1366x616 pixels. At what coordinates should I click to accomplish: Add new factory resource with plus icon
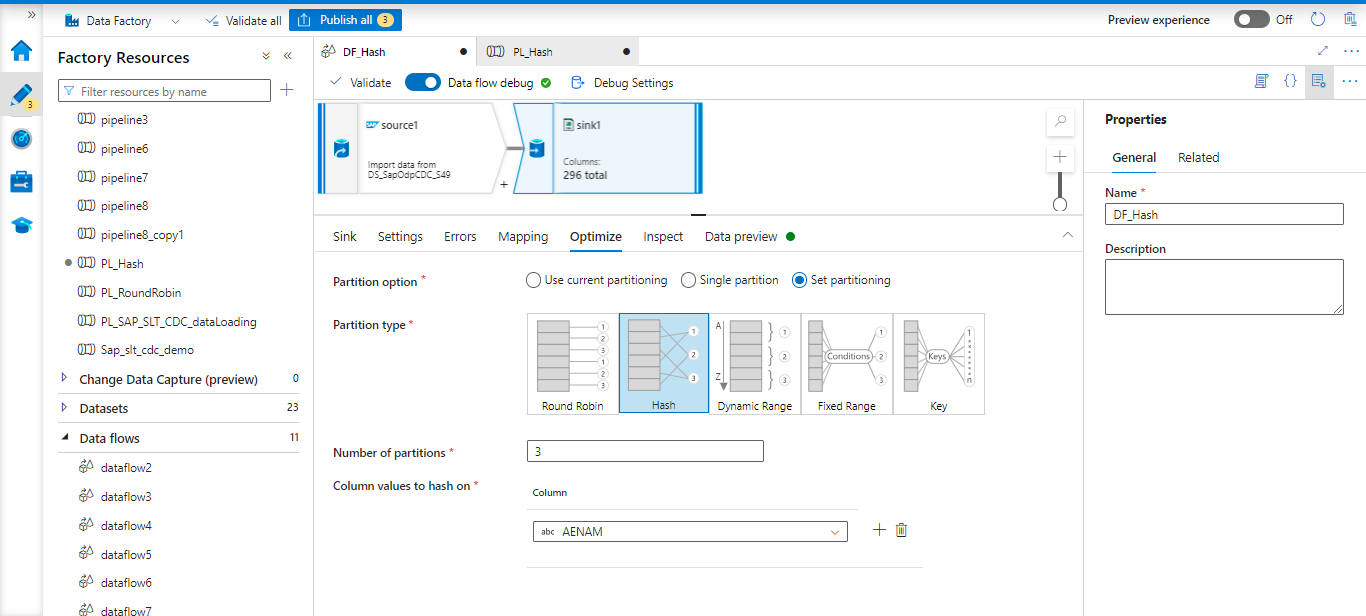click(x=287, y=91)
